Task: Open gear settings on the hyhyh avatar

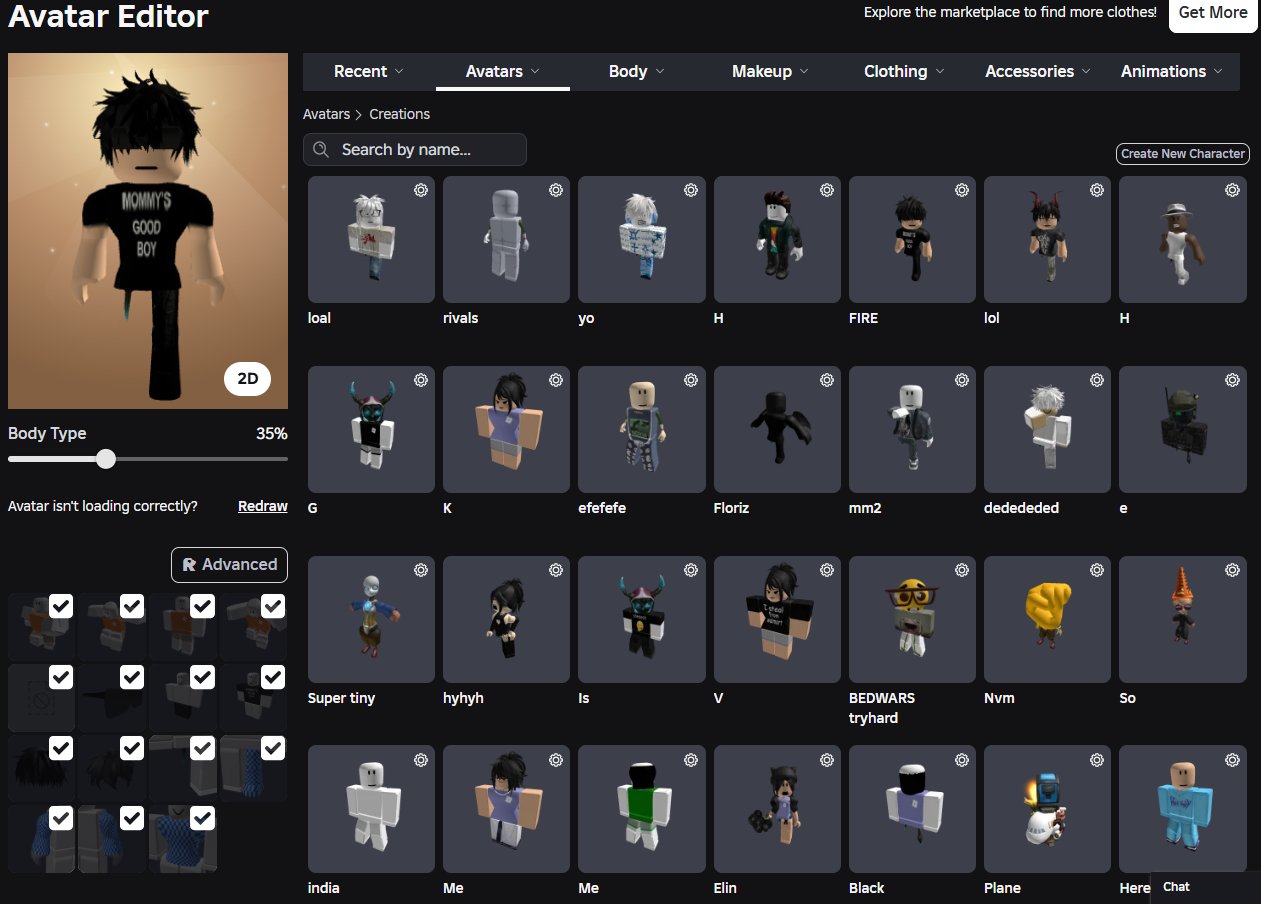Action: (556, 570)
